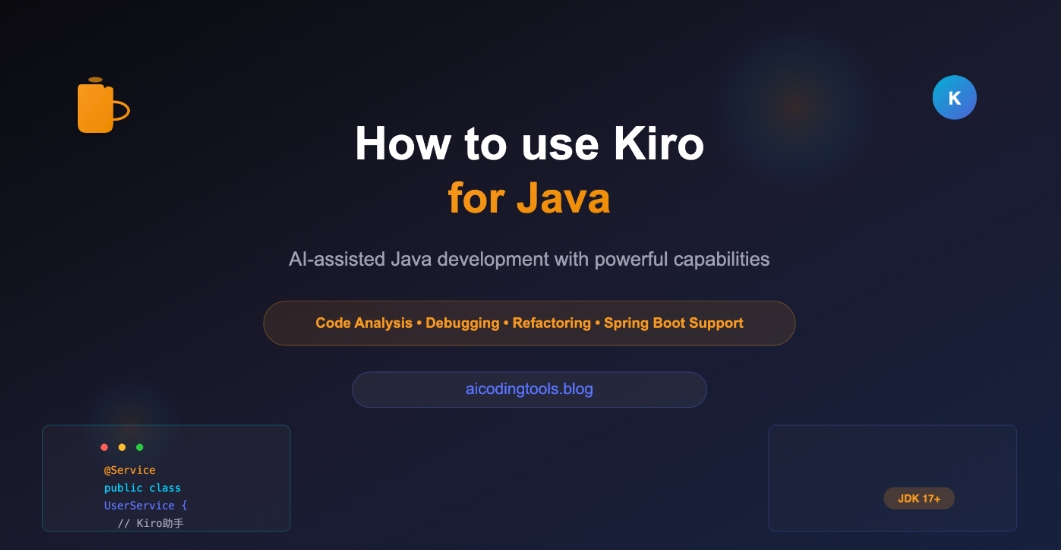1063x550 pixels.
Task: Click the "AI-assisted Java development" subtitle
Action: click(x=529, y=259)
